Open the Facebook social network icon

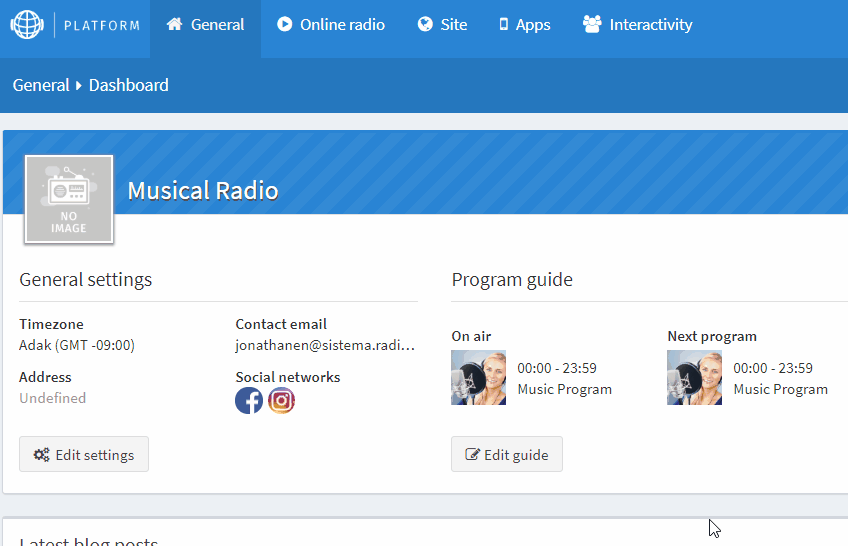click(x=249, y=401)
